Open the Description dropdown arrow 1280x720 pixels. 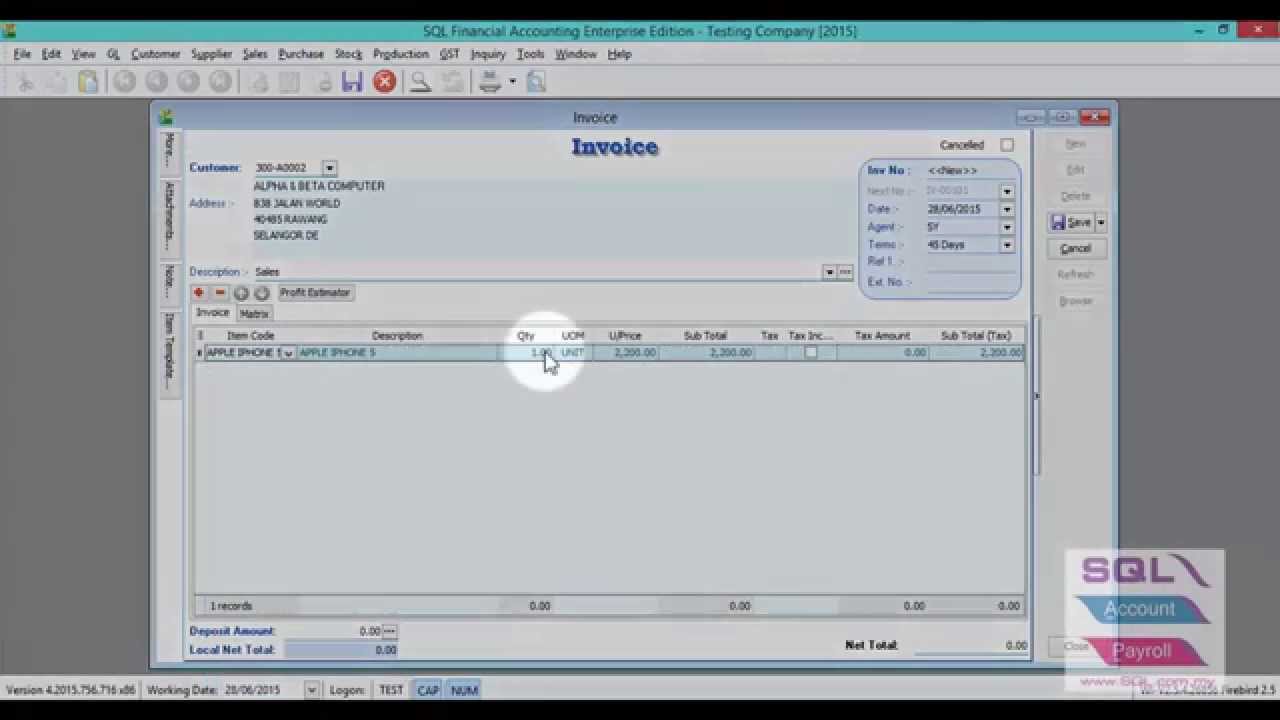[x=829, y=272]
